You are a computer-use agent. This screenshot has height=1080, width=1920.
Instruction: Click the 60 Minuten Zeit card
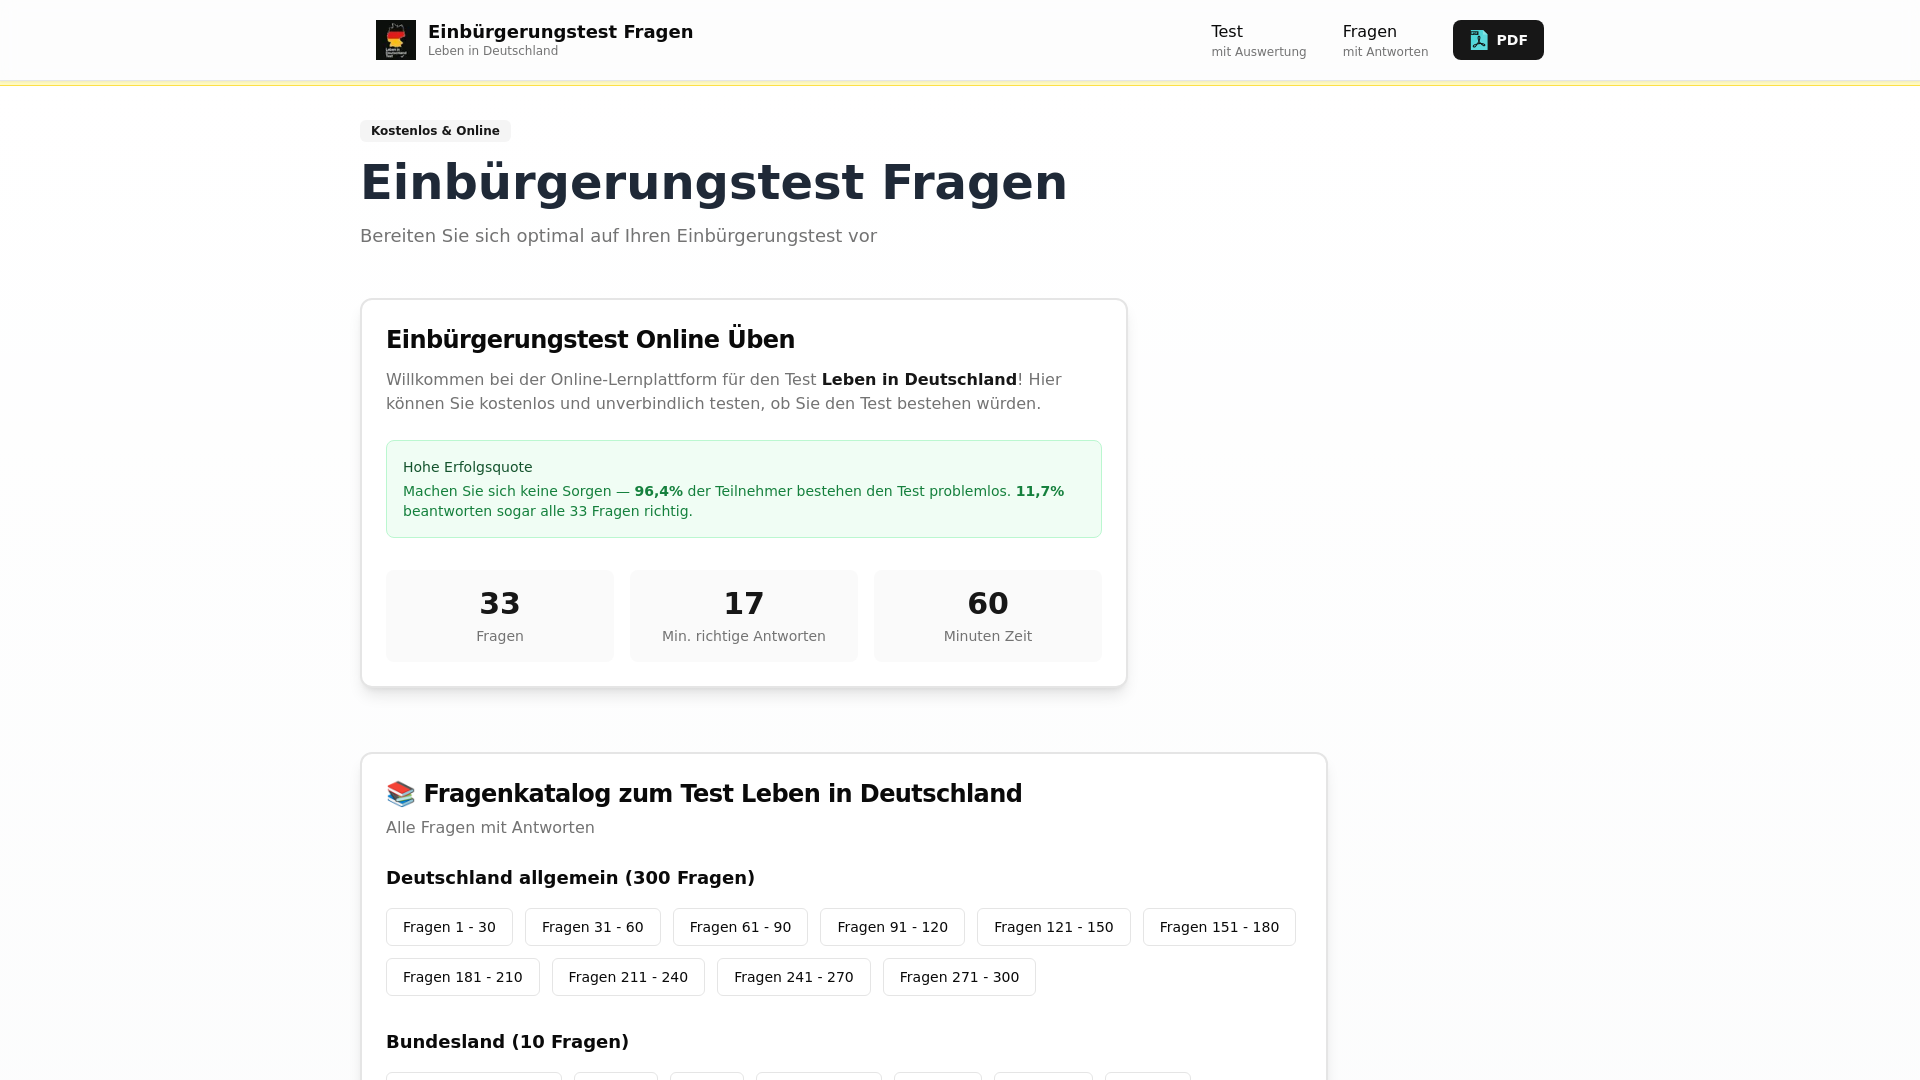pyautogui.click(x=988, y=616)
